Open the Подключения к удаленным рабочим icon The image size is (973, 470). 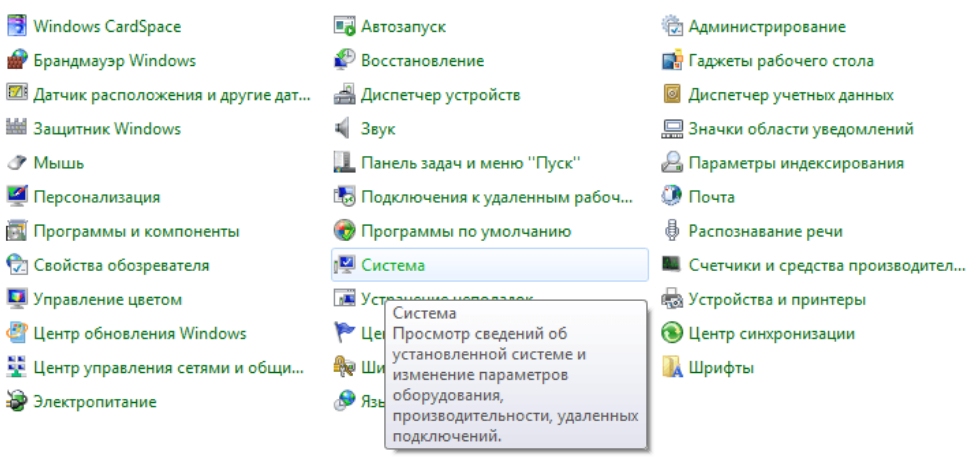344,197
